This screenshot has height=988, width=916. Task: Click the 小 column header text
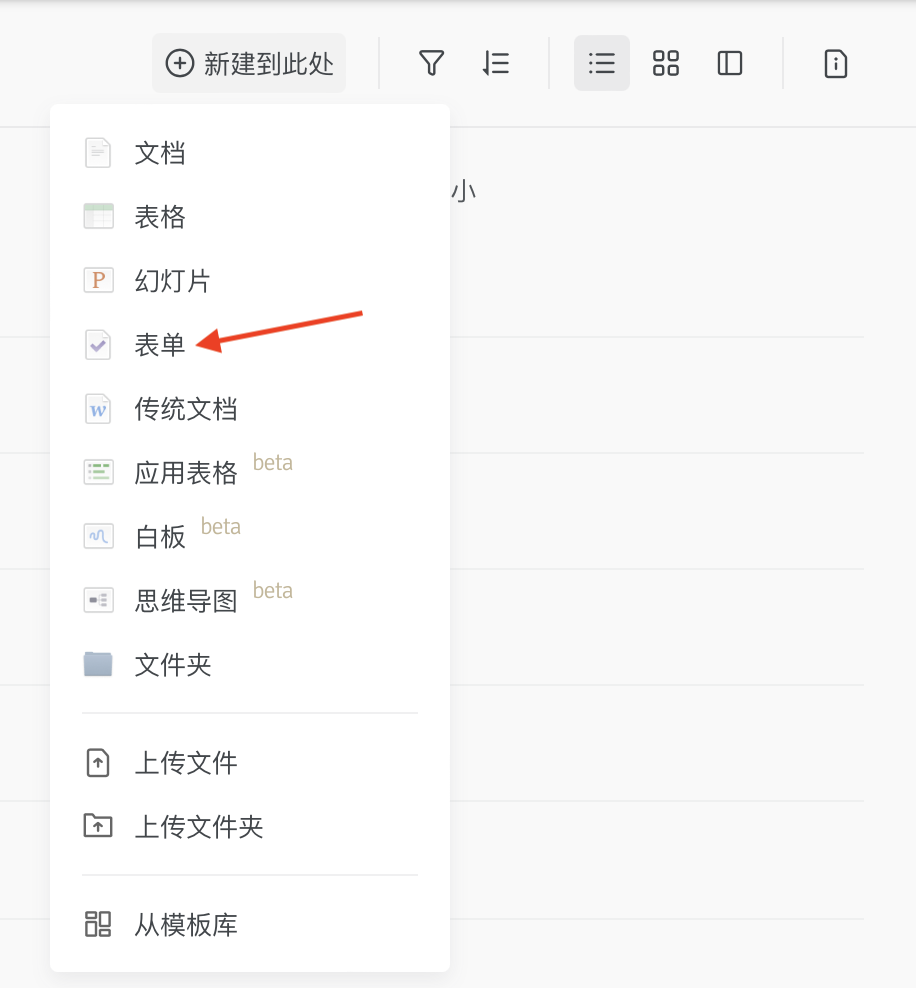click(x=464, y=191)
